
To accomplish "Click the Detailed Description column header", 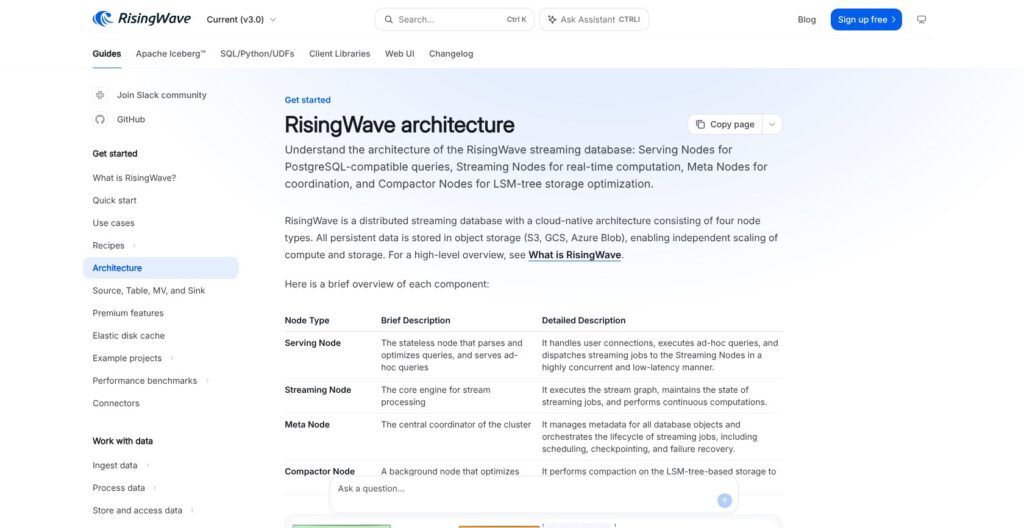I will tap(583, 321).
